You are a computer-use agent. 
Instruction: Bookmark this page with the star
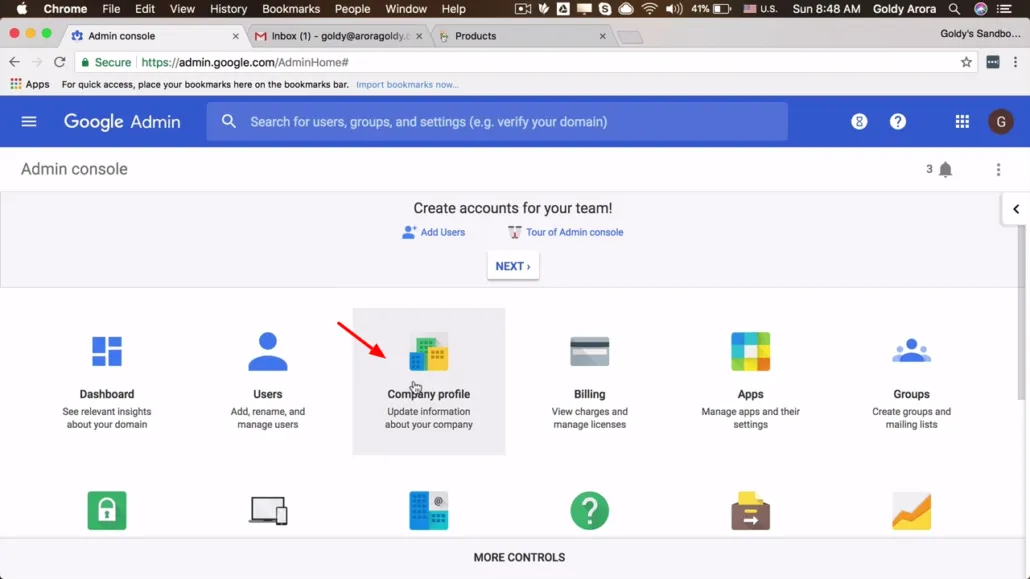click(966, 62)
